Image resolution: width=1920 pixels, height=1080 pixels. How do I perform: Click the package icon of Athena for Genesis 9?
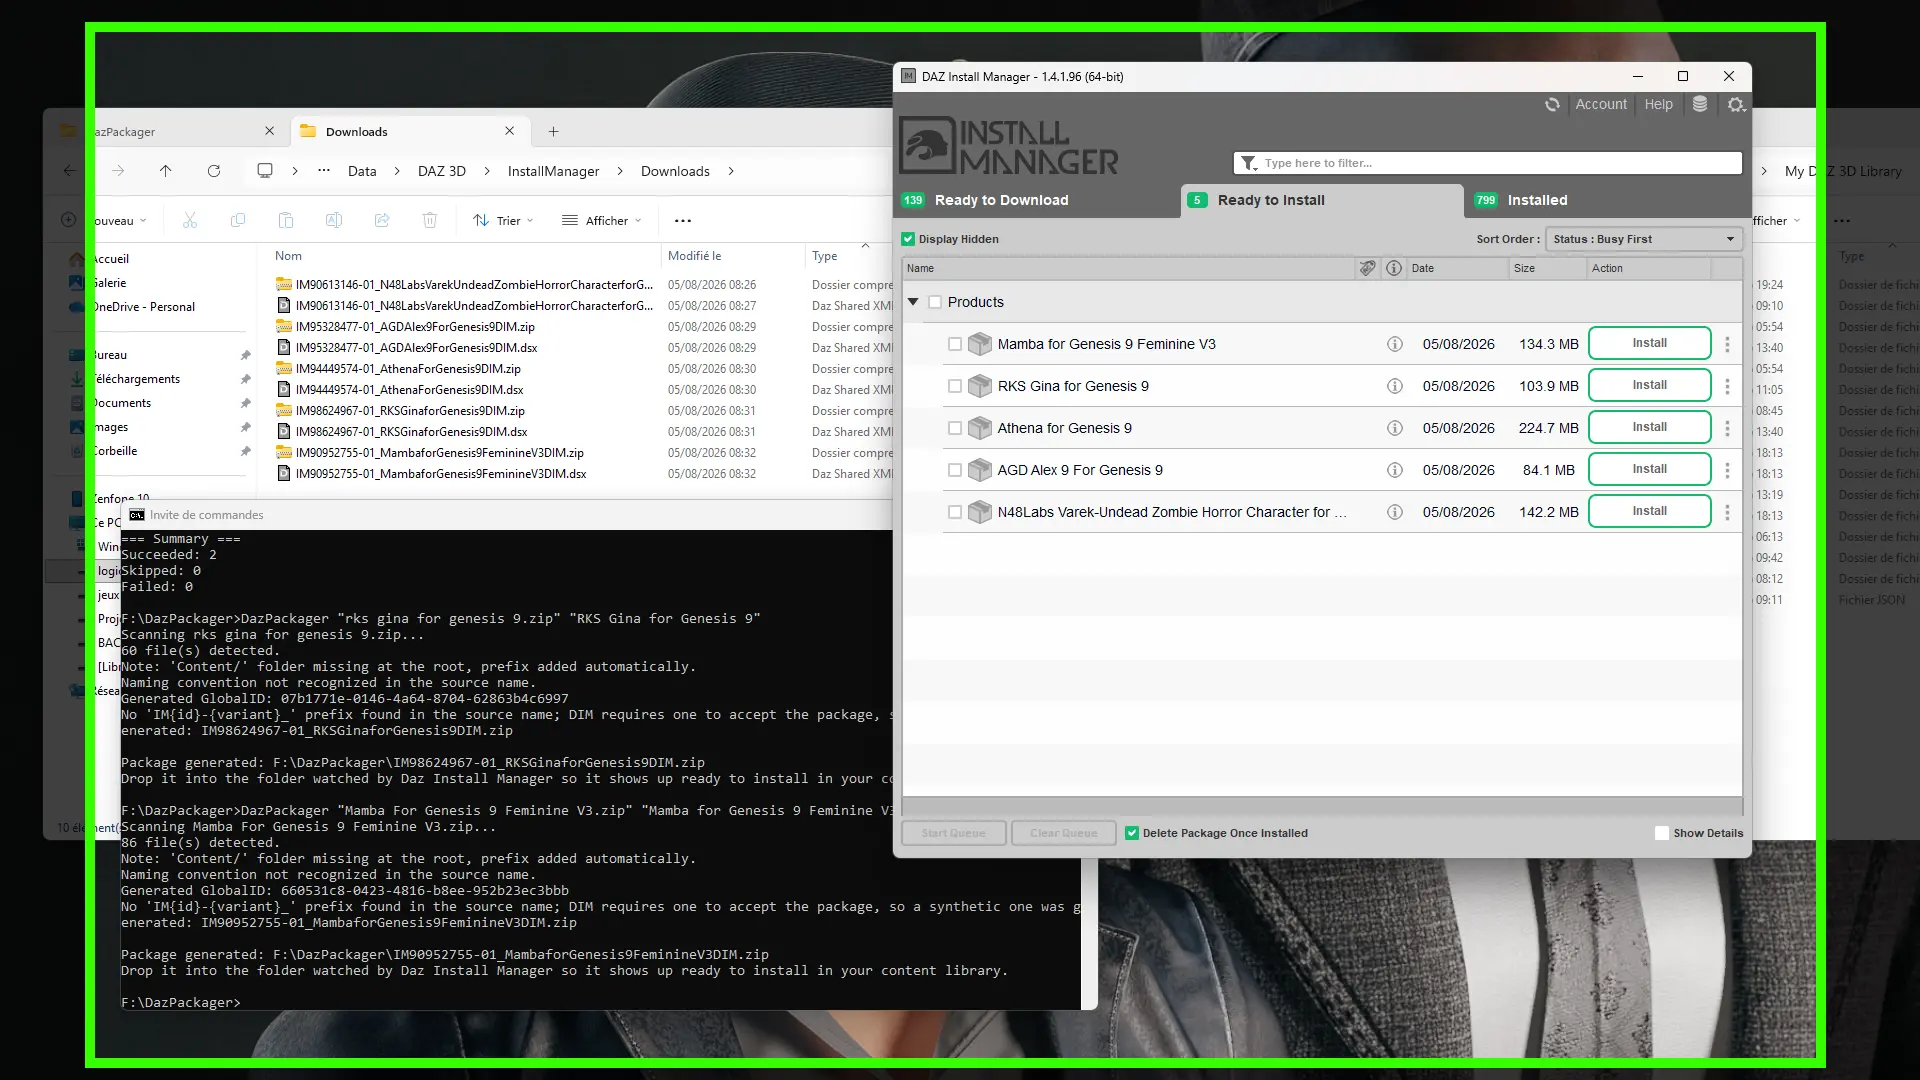pyautogui.click(x=980, y=428)
